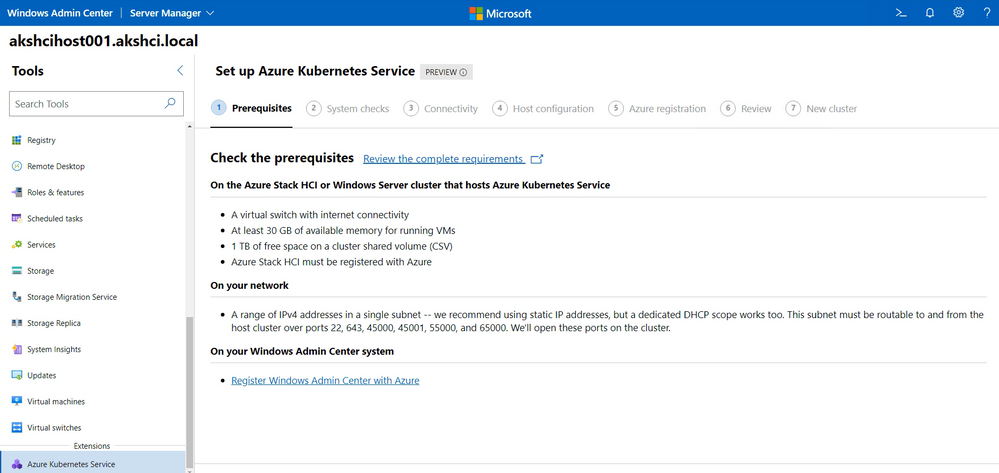Select the Azure registration step

click(x=657, y=109)
